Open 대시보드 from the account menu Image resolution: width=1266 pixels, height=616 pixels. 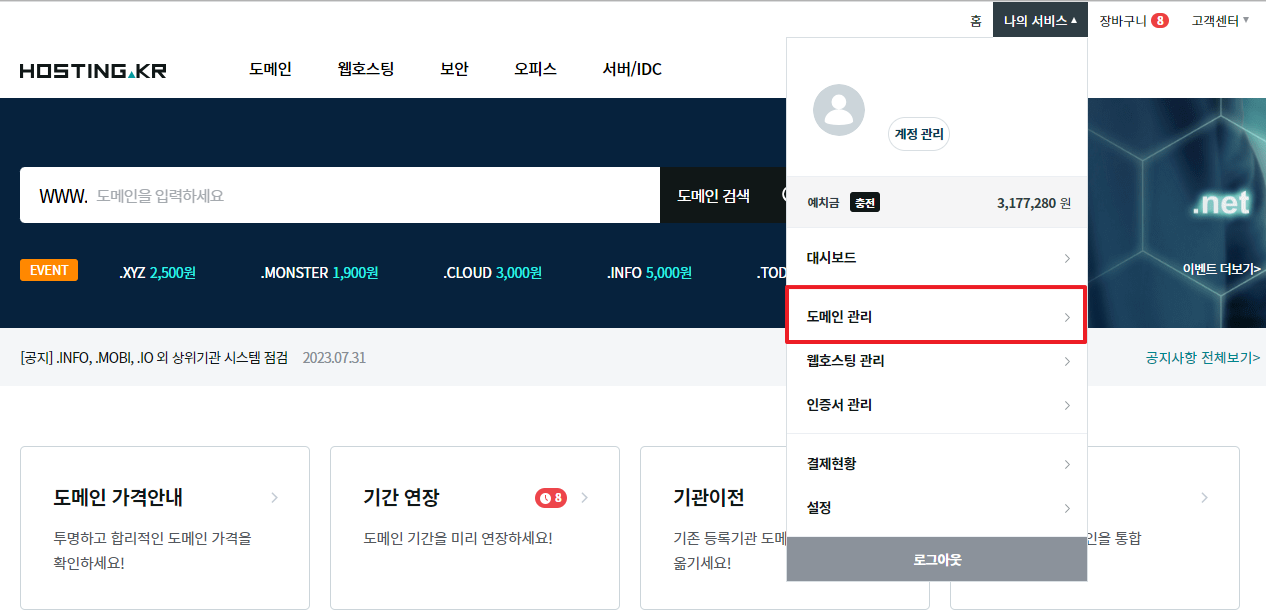coord(936,258)
